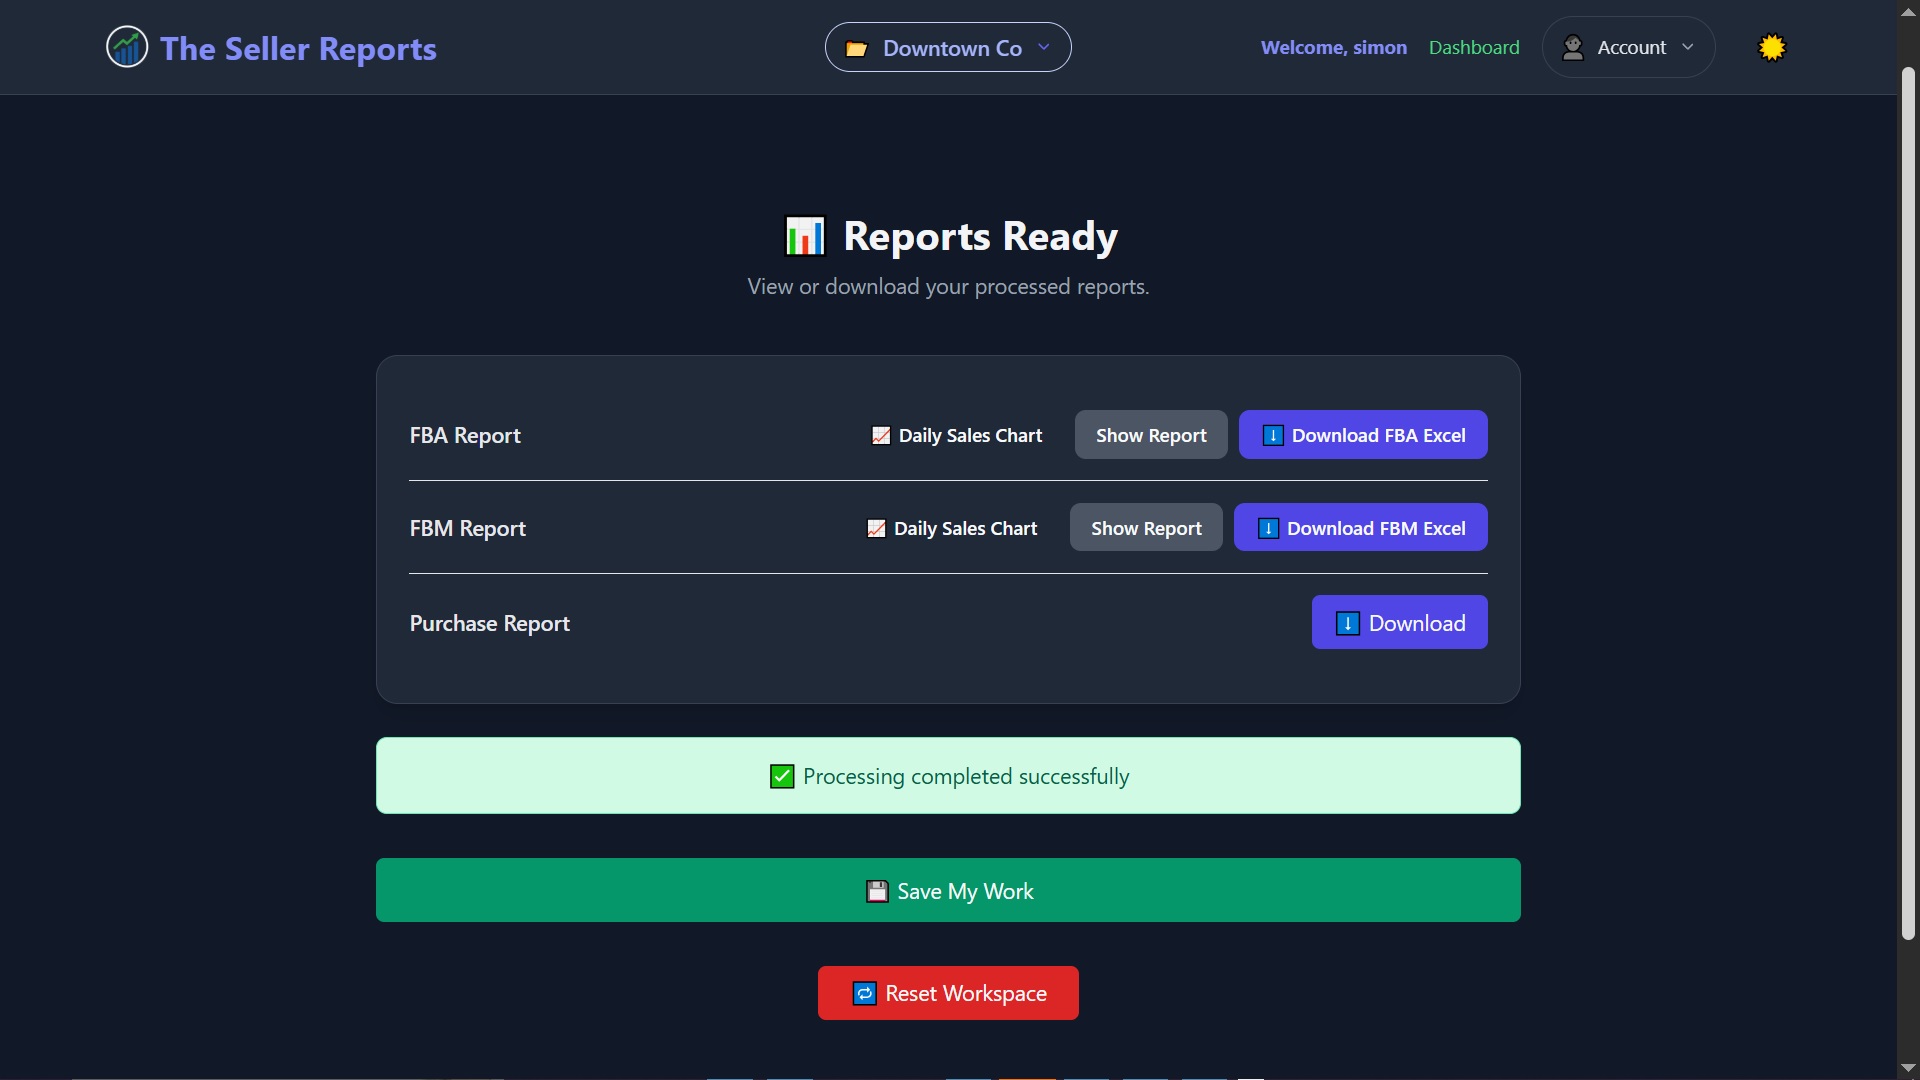Click the 'FBA Report' label
The width and height of the screenshot is (1920, 1080).
tap(465, 435)
